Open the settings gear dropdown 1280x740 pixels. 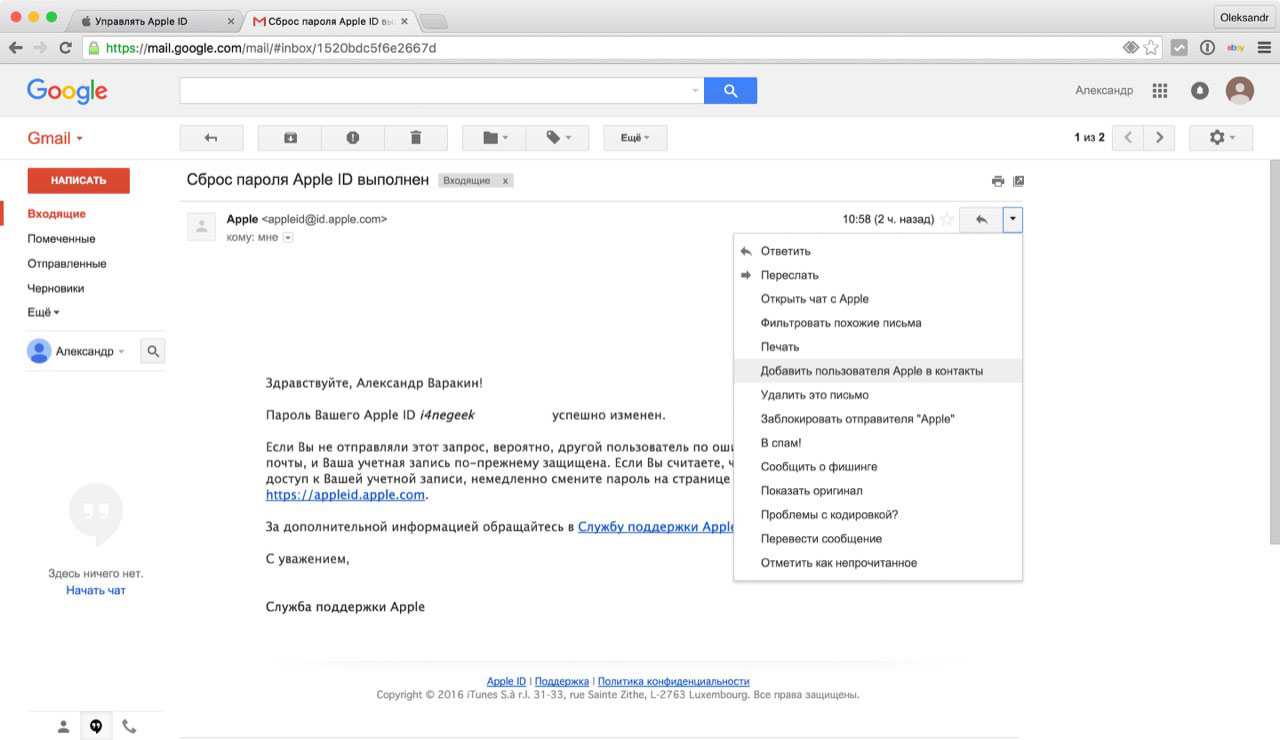tap(1221, 138)
